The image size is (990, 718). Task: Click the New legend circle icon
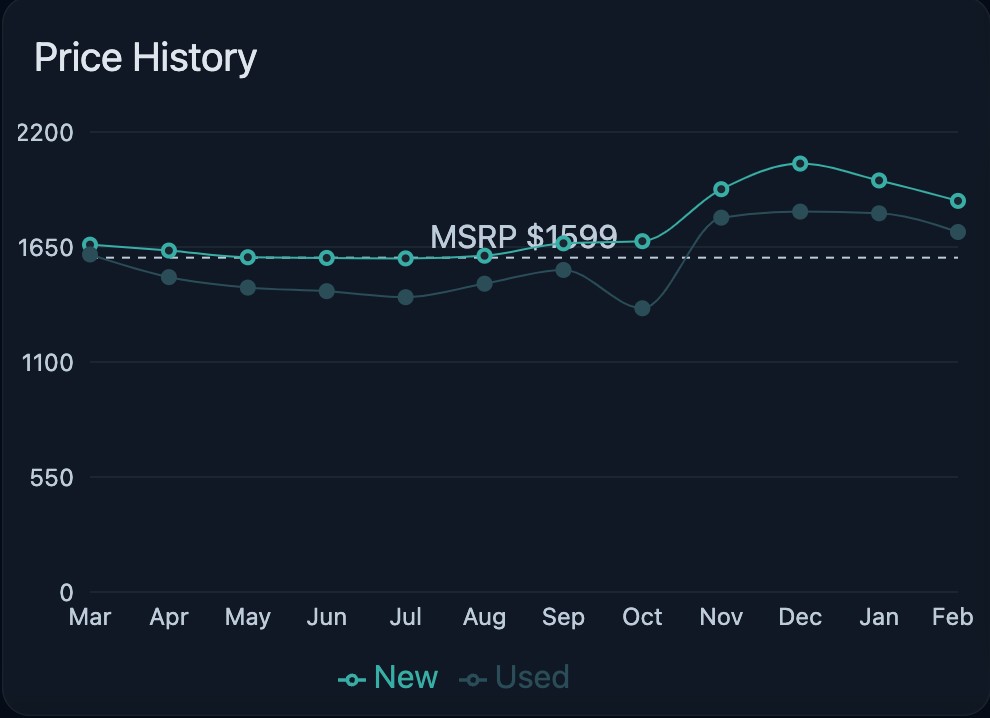point(352,680)
